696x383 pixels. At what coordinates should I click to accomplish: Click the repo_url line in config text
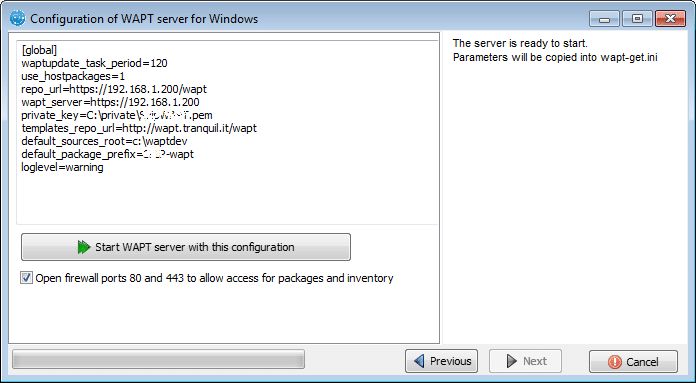pyautogui.click(x=114, y=89)
